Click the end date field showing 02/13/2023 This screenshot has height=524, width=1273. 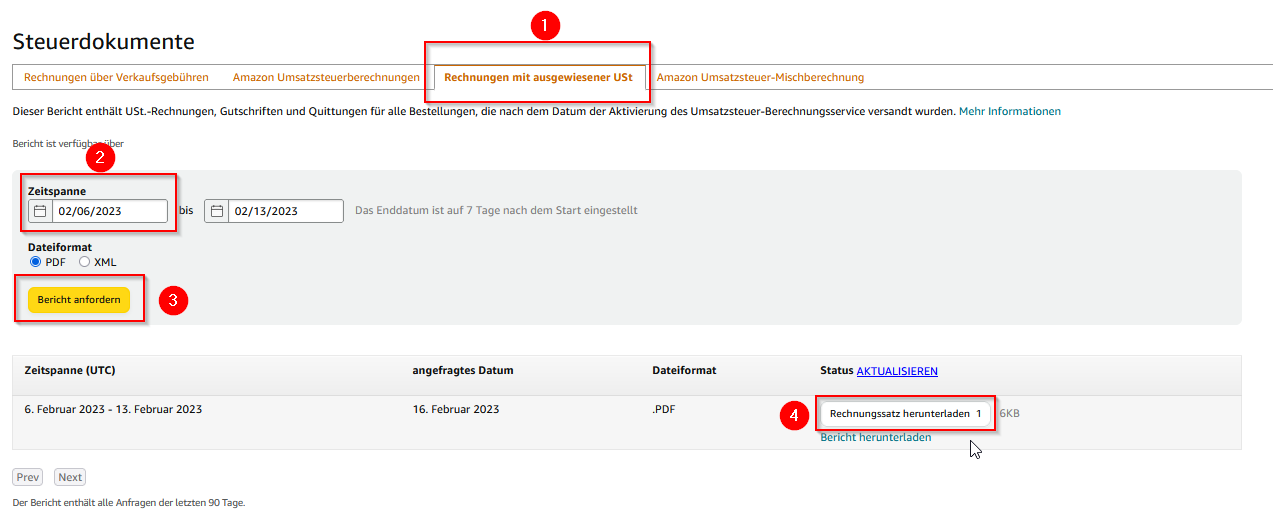pyautogui.click(x=285, y=211)
